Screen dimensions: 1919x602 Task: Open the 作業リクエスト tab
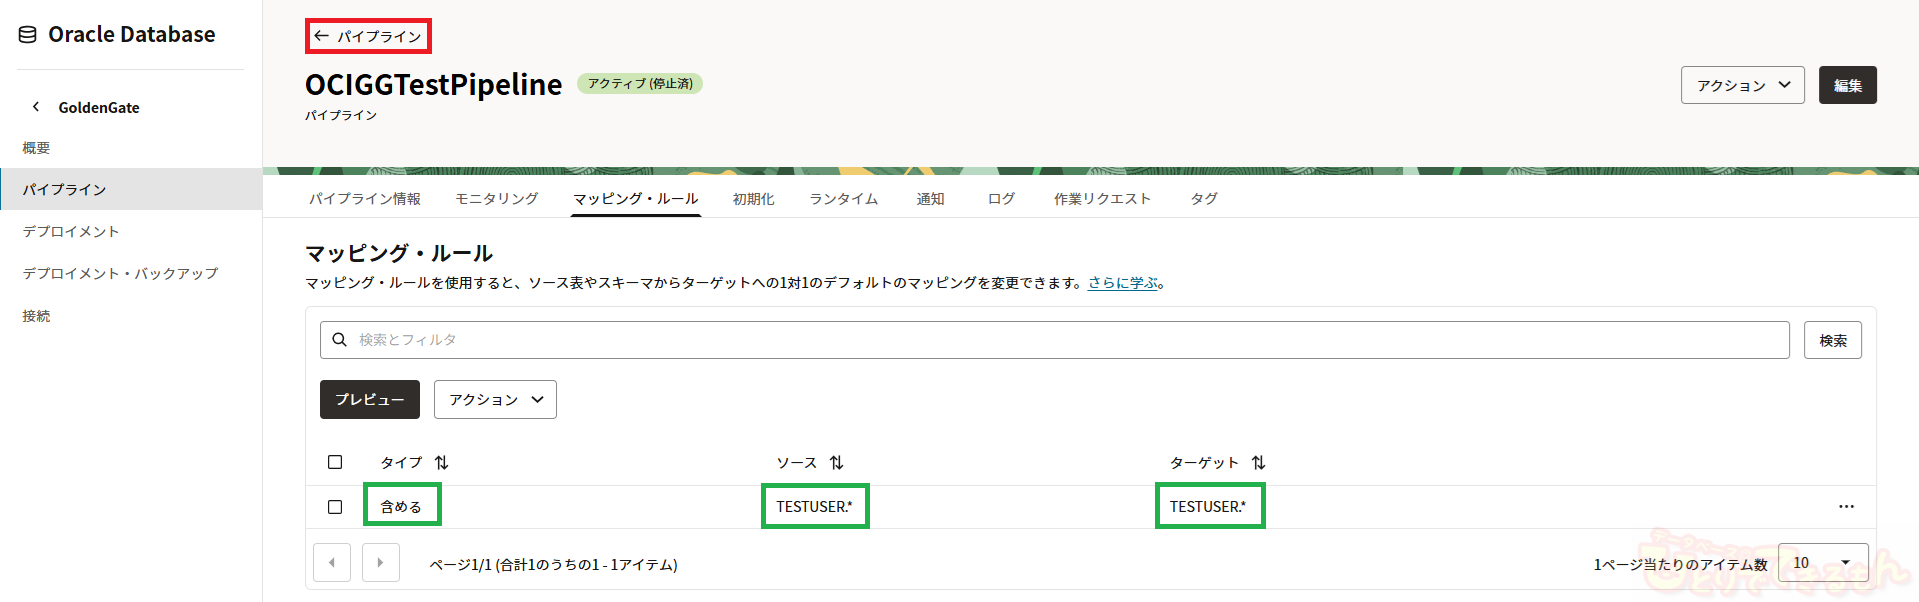(x=1102, y=199)
